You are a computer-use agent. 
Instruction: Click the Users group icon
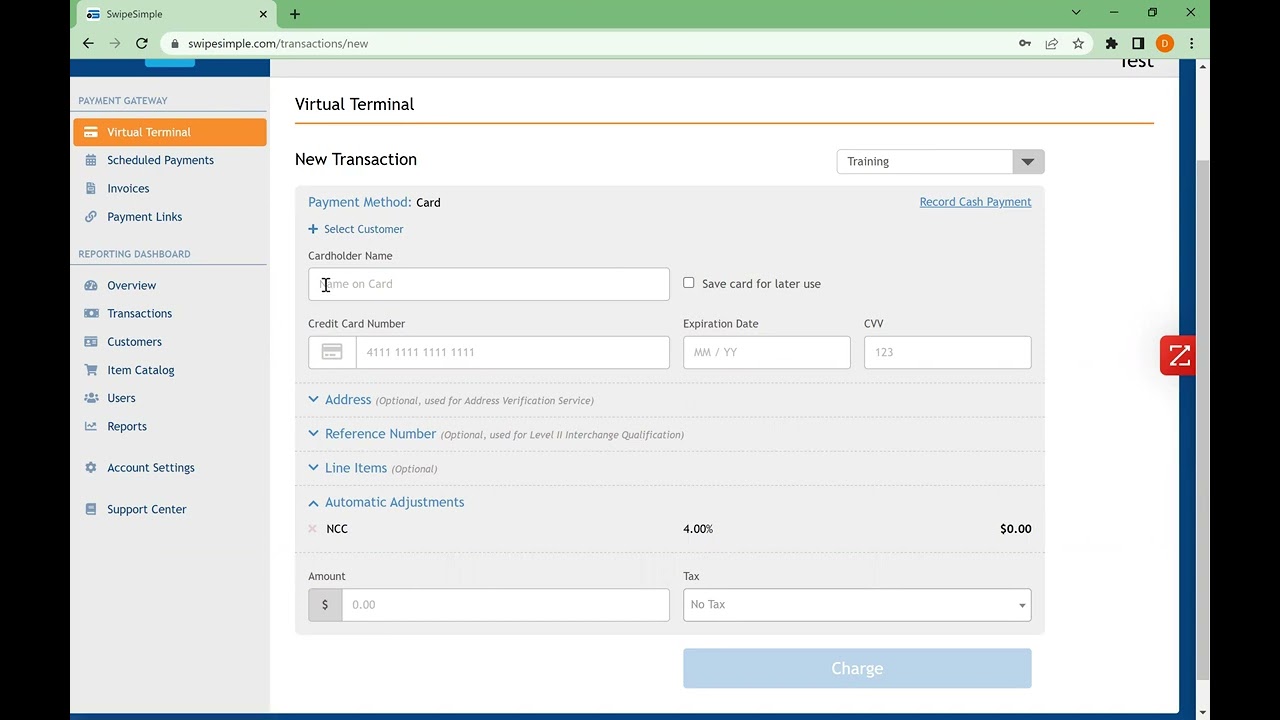coord(91,397)
